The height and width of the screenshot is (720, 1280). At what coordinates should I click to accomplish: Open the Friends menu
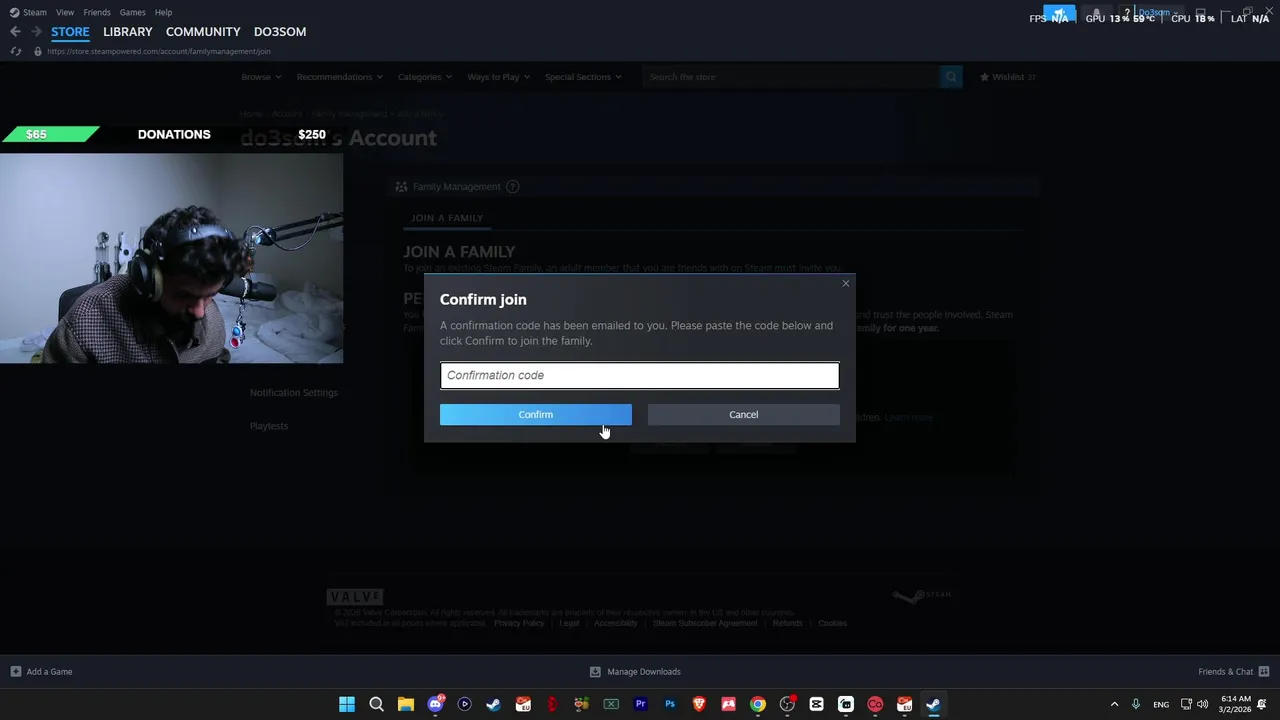(x=97, y=12)
